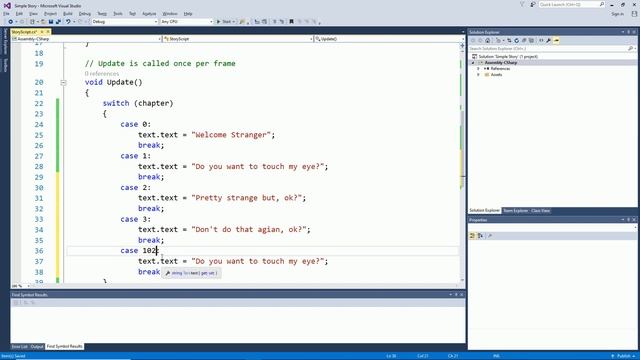
Task: Collapse the Update method outlining box
Action: pyautogui.click(x=63, y=82)
